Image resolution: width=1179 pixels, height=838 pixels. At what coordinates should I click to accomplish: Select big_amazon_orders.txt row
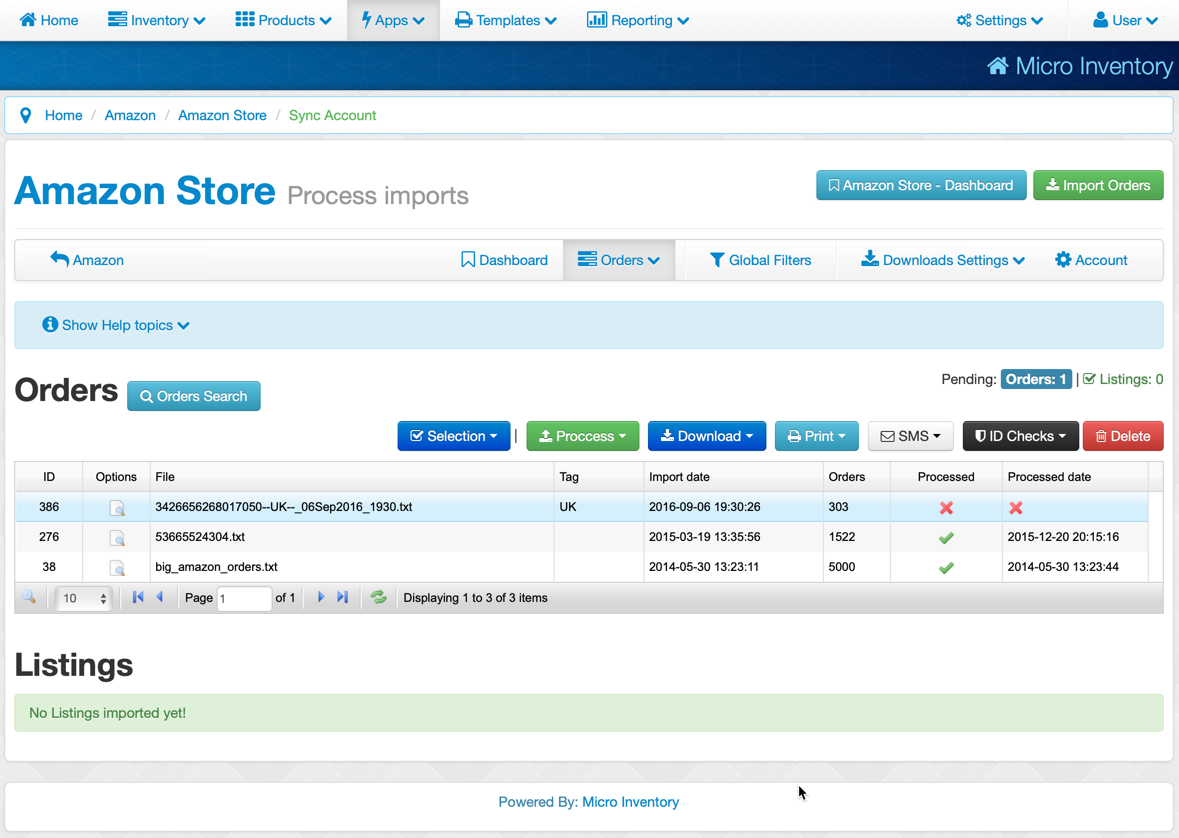pyautogui.click(x=581, y=567)
